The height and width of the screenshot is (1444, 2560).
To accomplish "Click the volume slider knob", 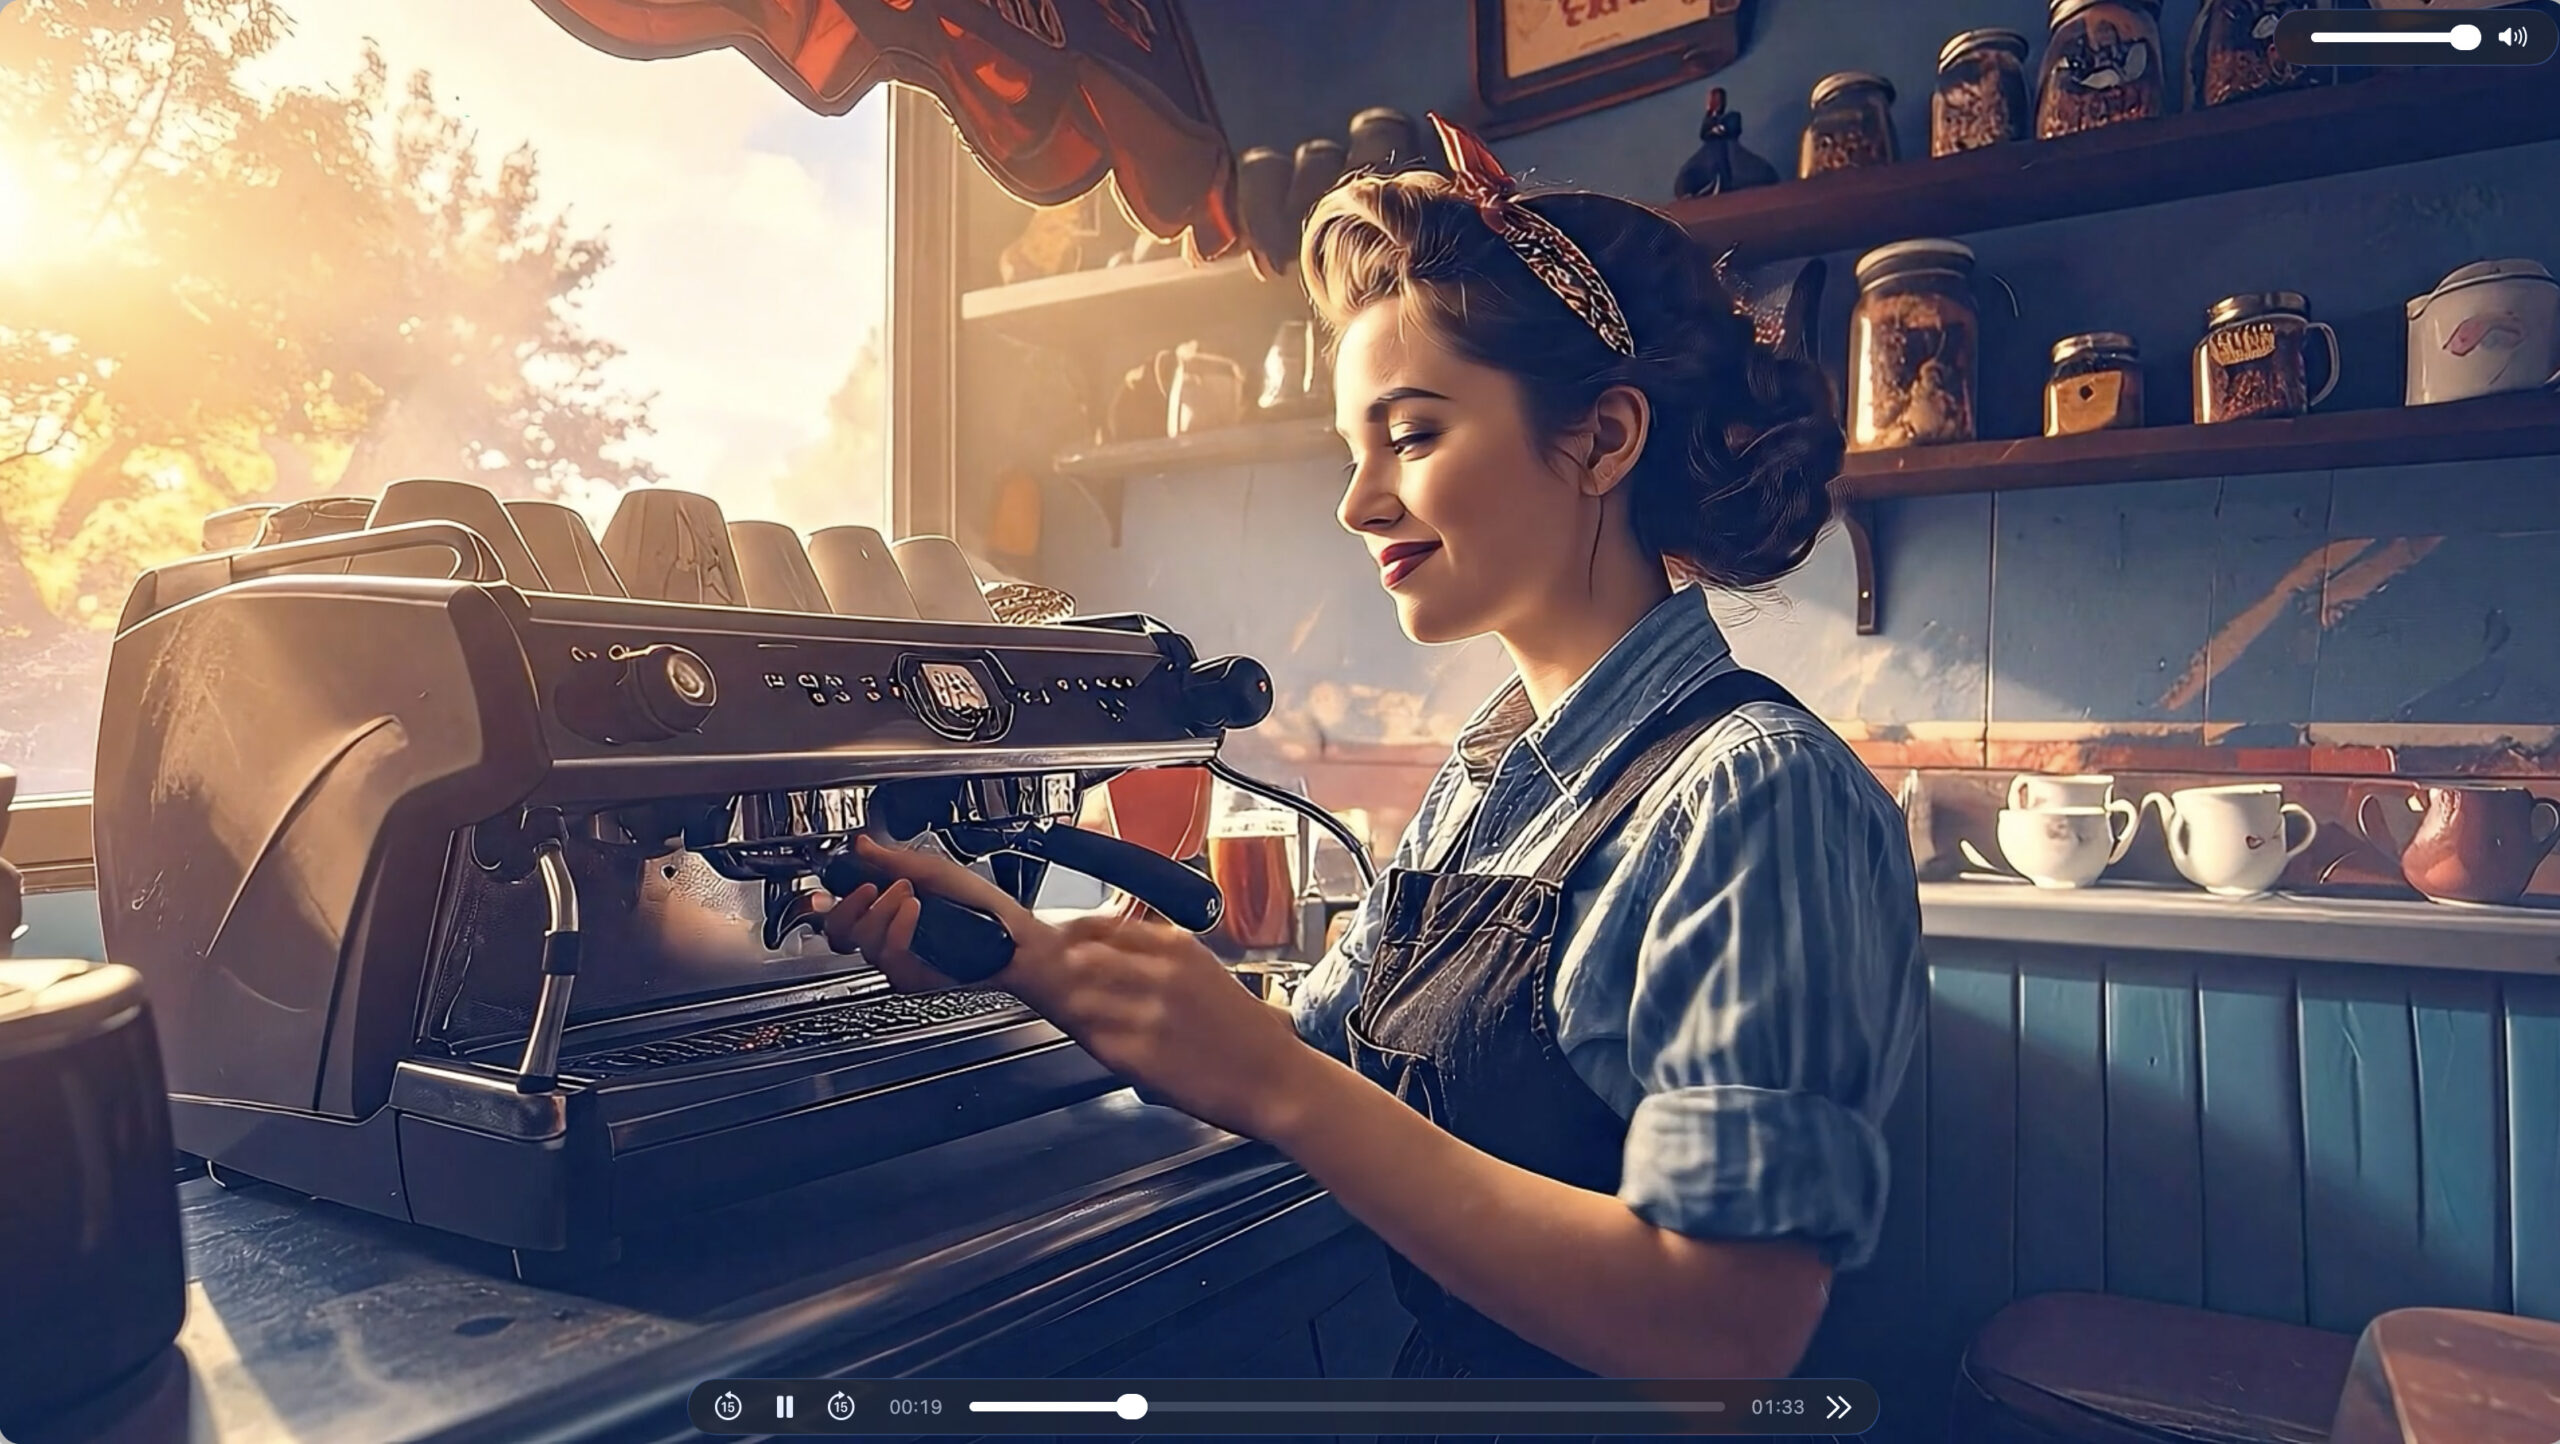I will [x=2465, y=38].
